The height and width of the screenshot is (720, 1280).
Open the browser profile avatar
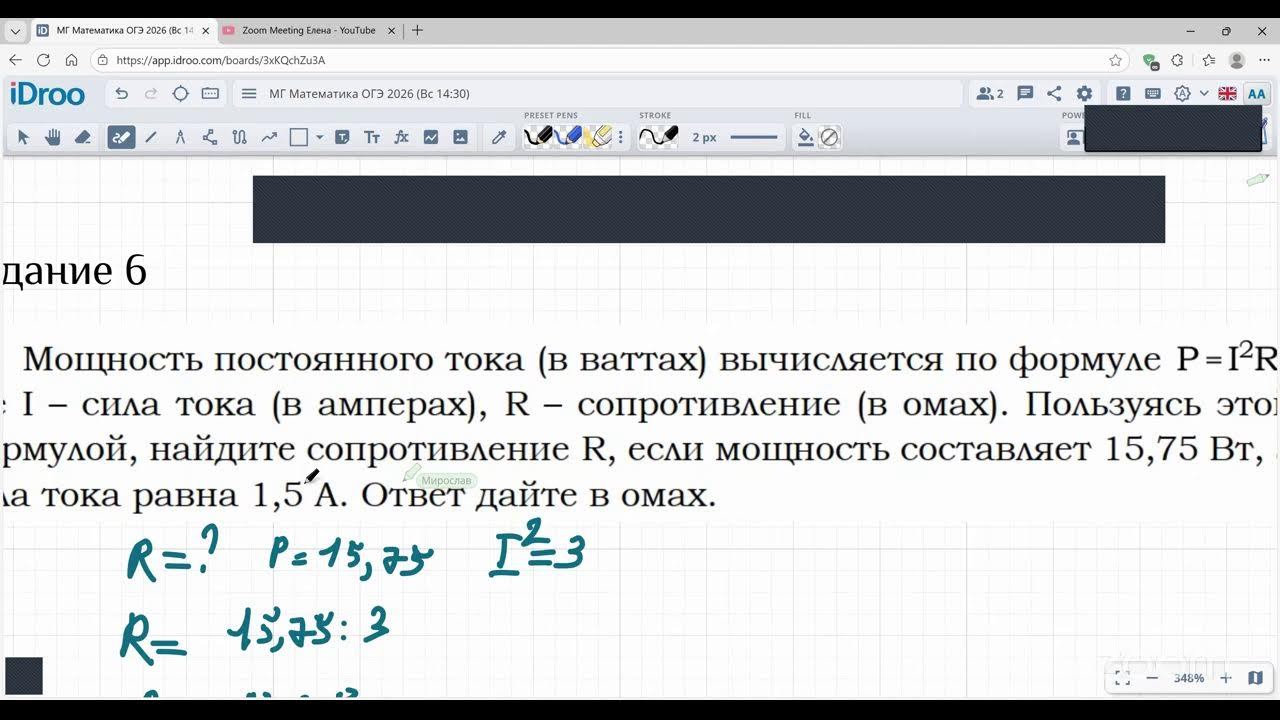(x=1237, y=60)
